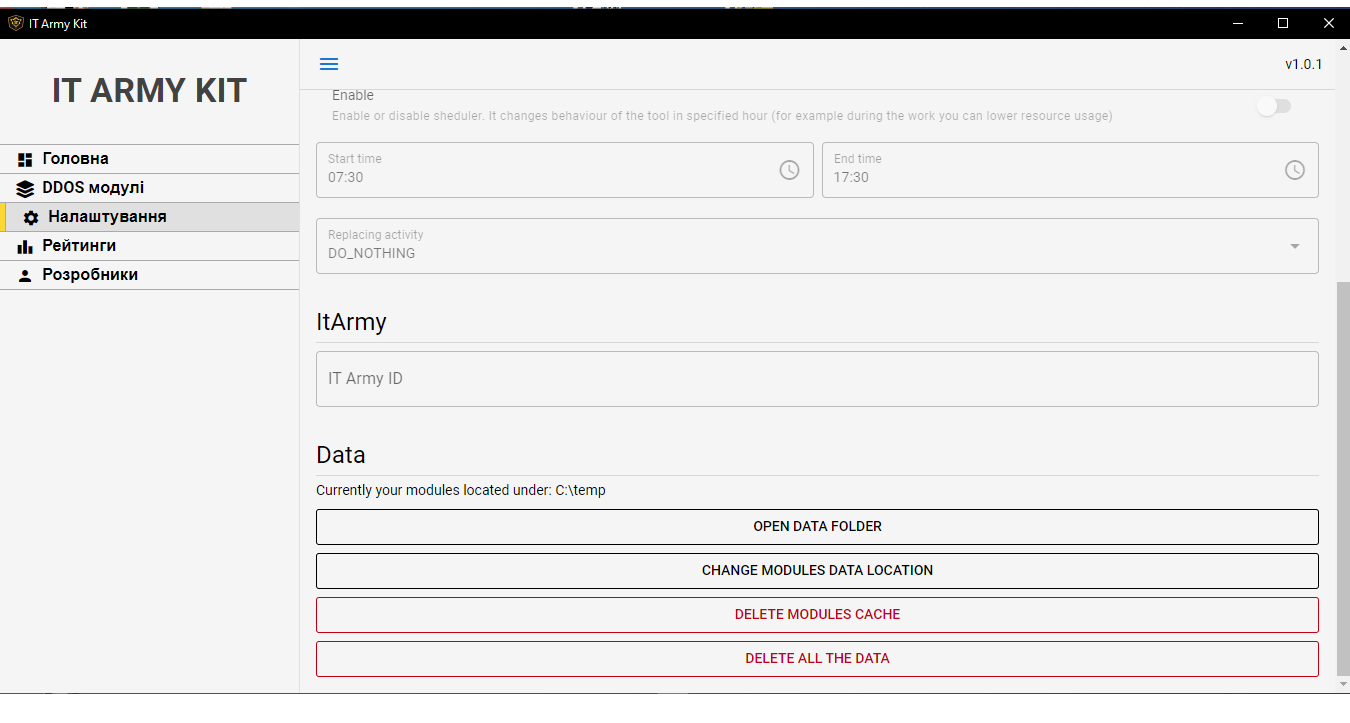
Task: Click the Delete All The Data button
Action: coord(817,659)
